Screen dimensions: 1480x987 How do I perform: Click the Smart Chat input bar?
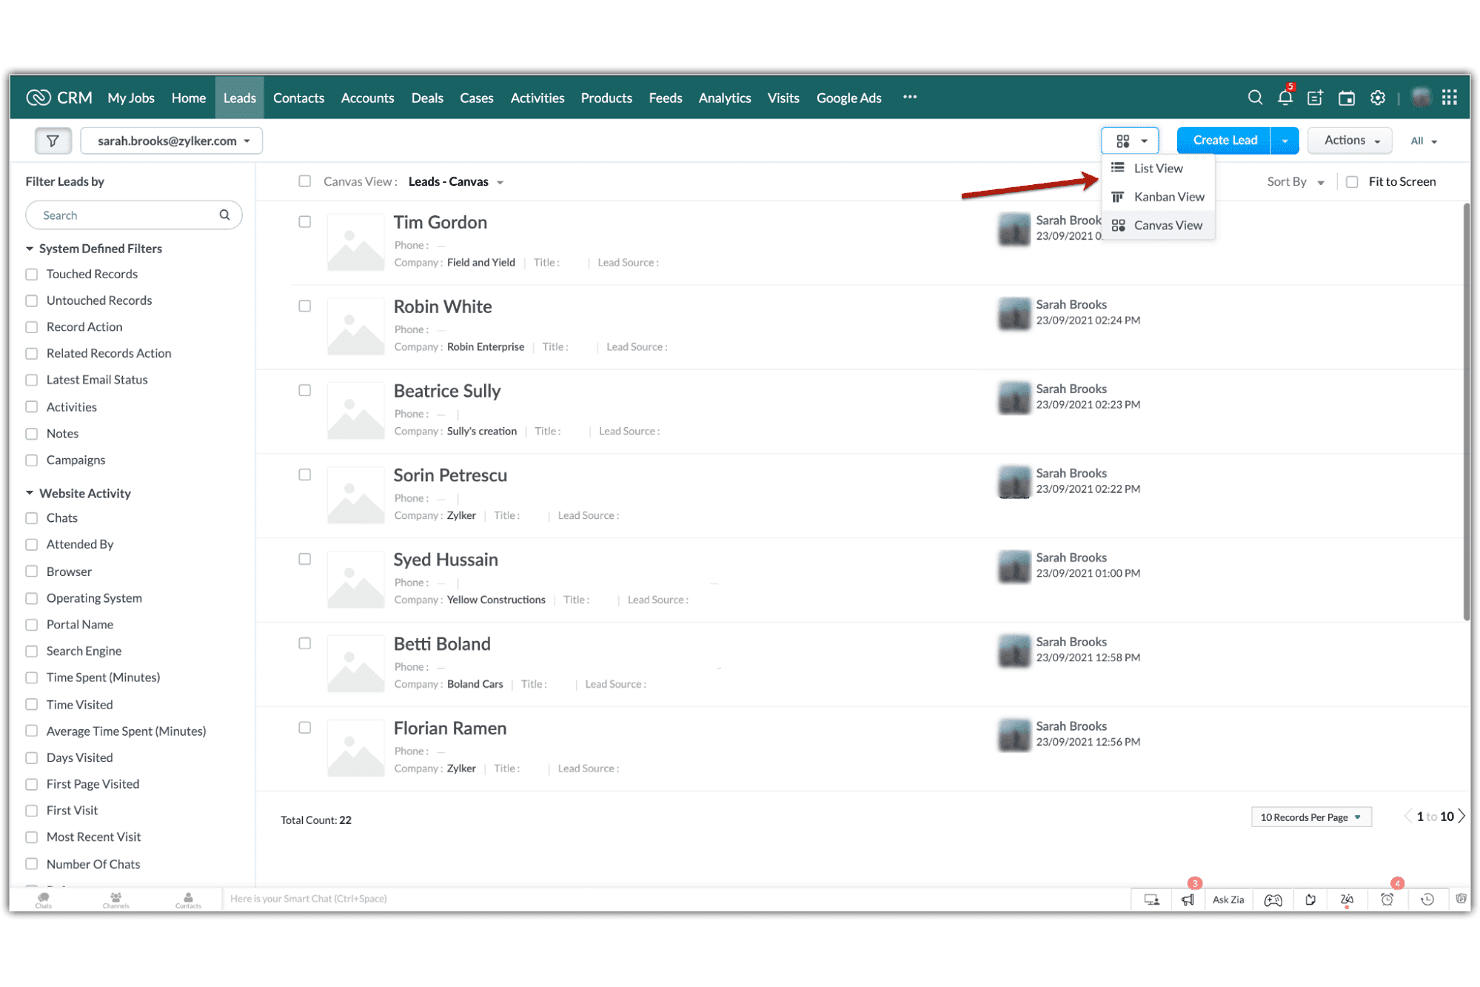[675, 899]
